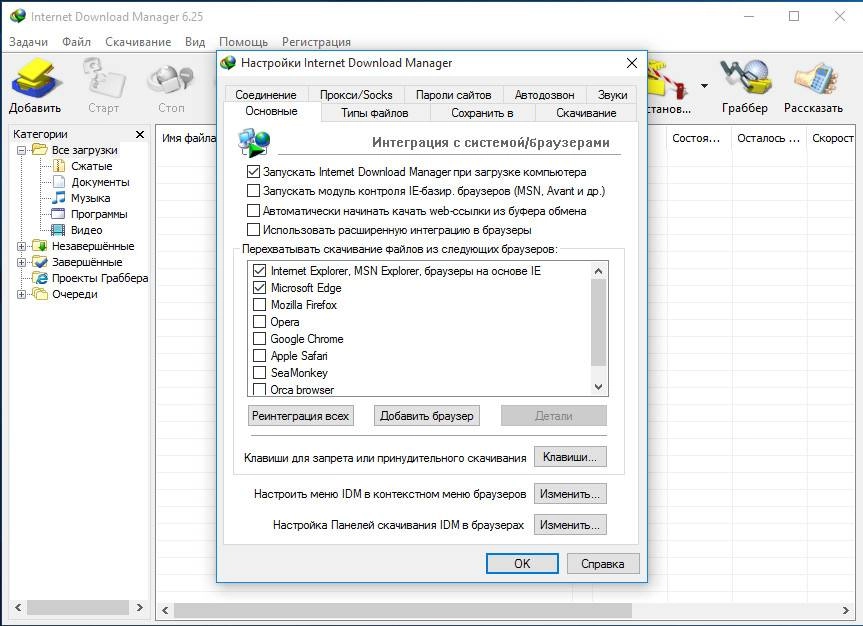The height and width of the screenshot is (626, 863).
Task: Switch to the Автодозвон tab
Action: pos(544,95)
